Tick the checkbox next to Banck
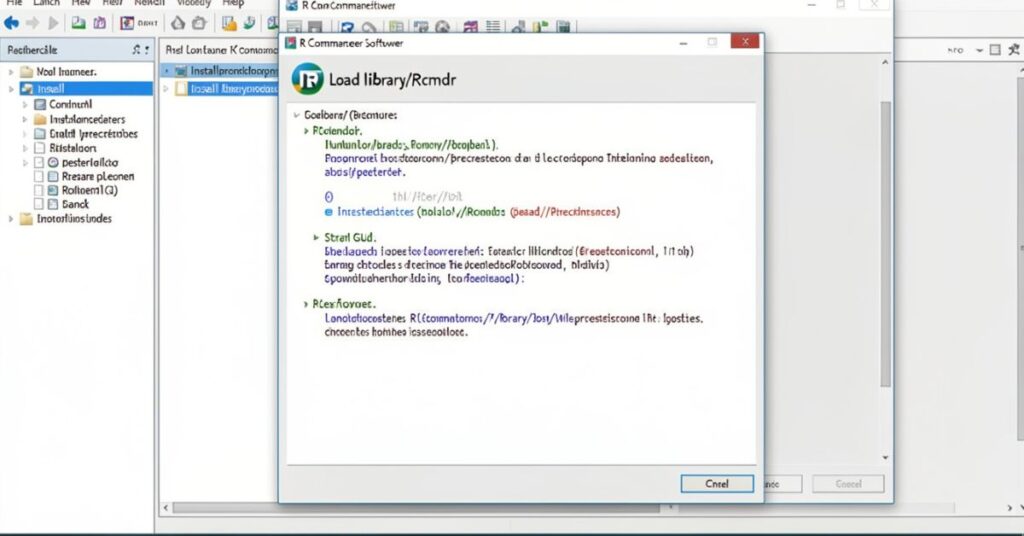 [39, 204]
